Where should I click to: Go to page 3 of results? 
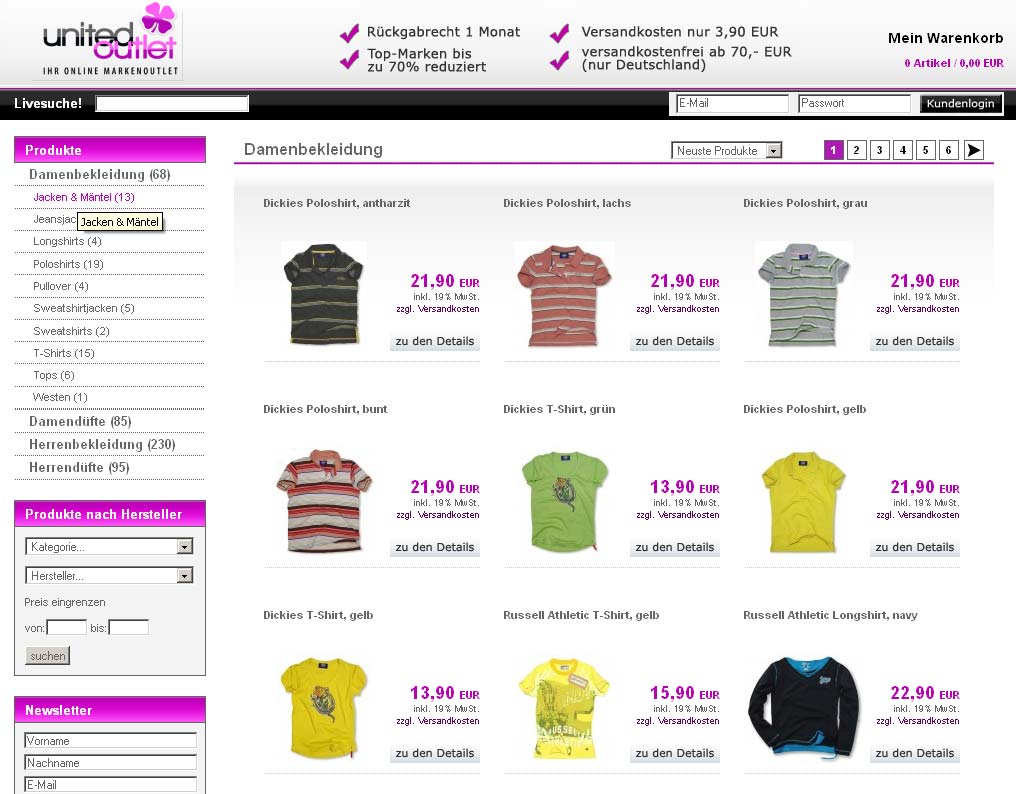(879, 150)
